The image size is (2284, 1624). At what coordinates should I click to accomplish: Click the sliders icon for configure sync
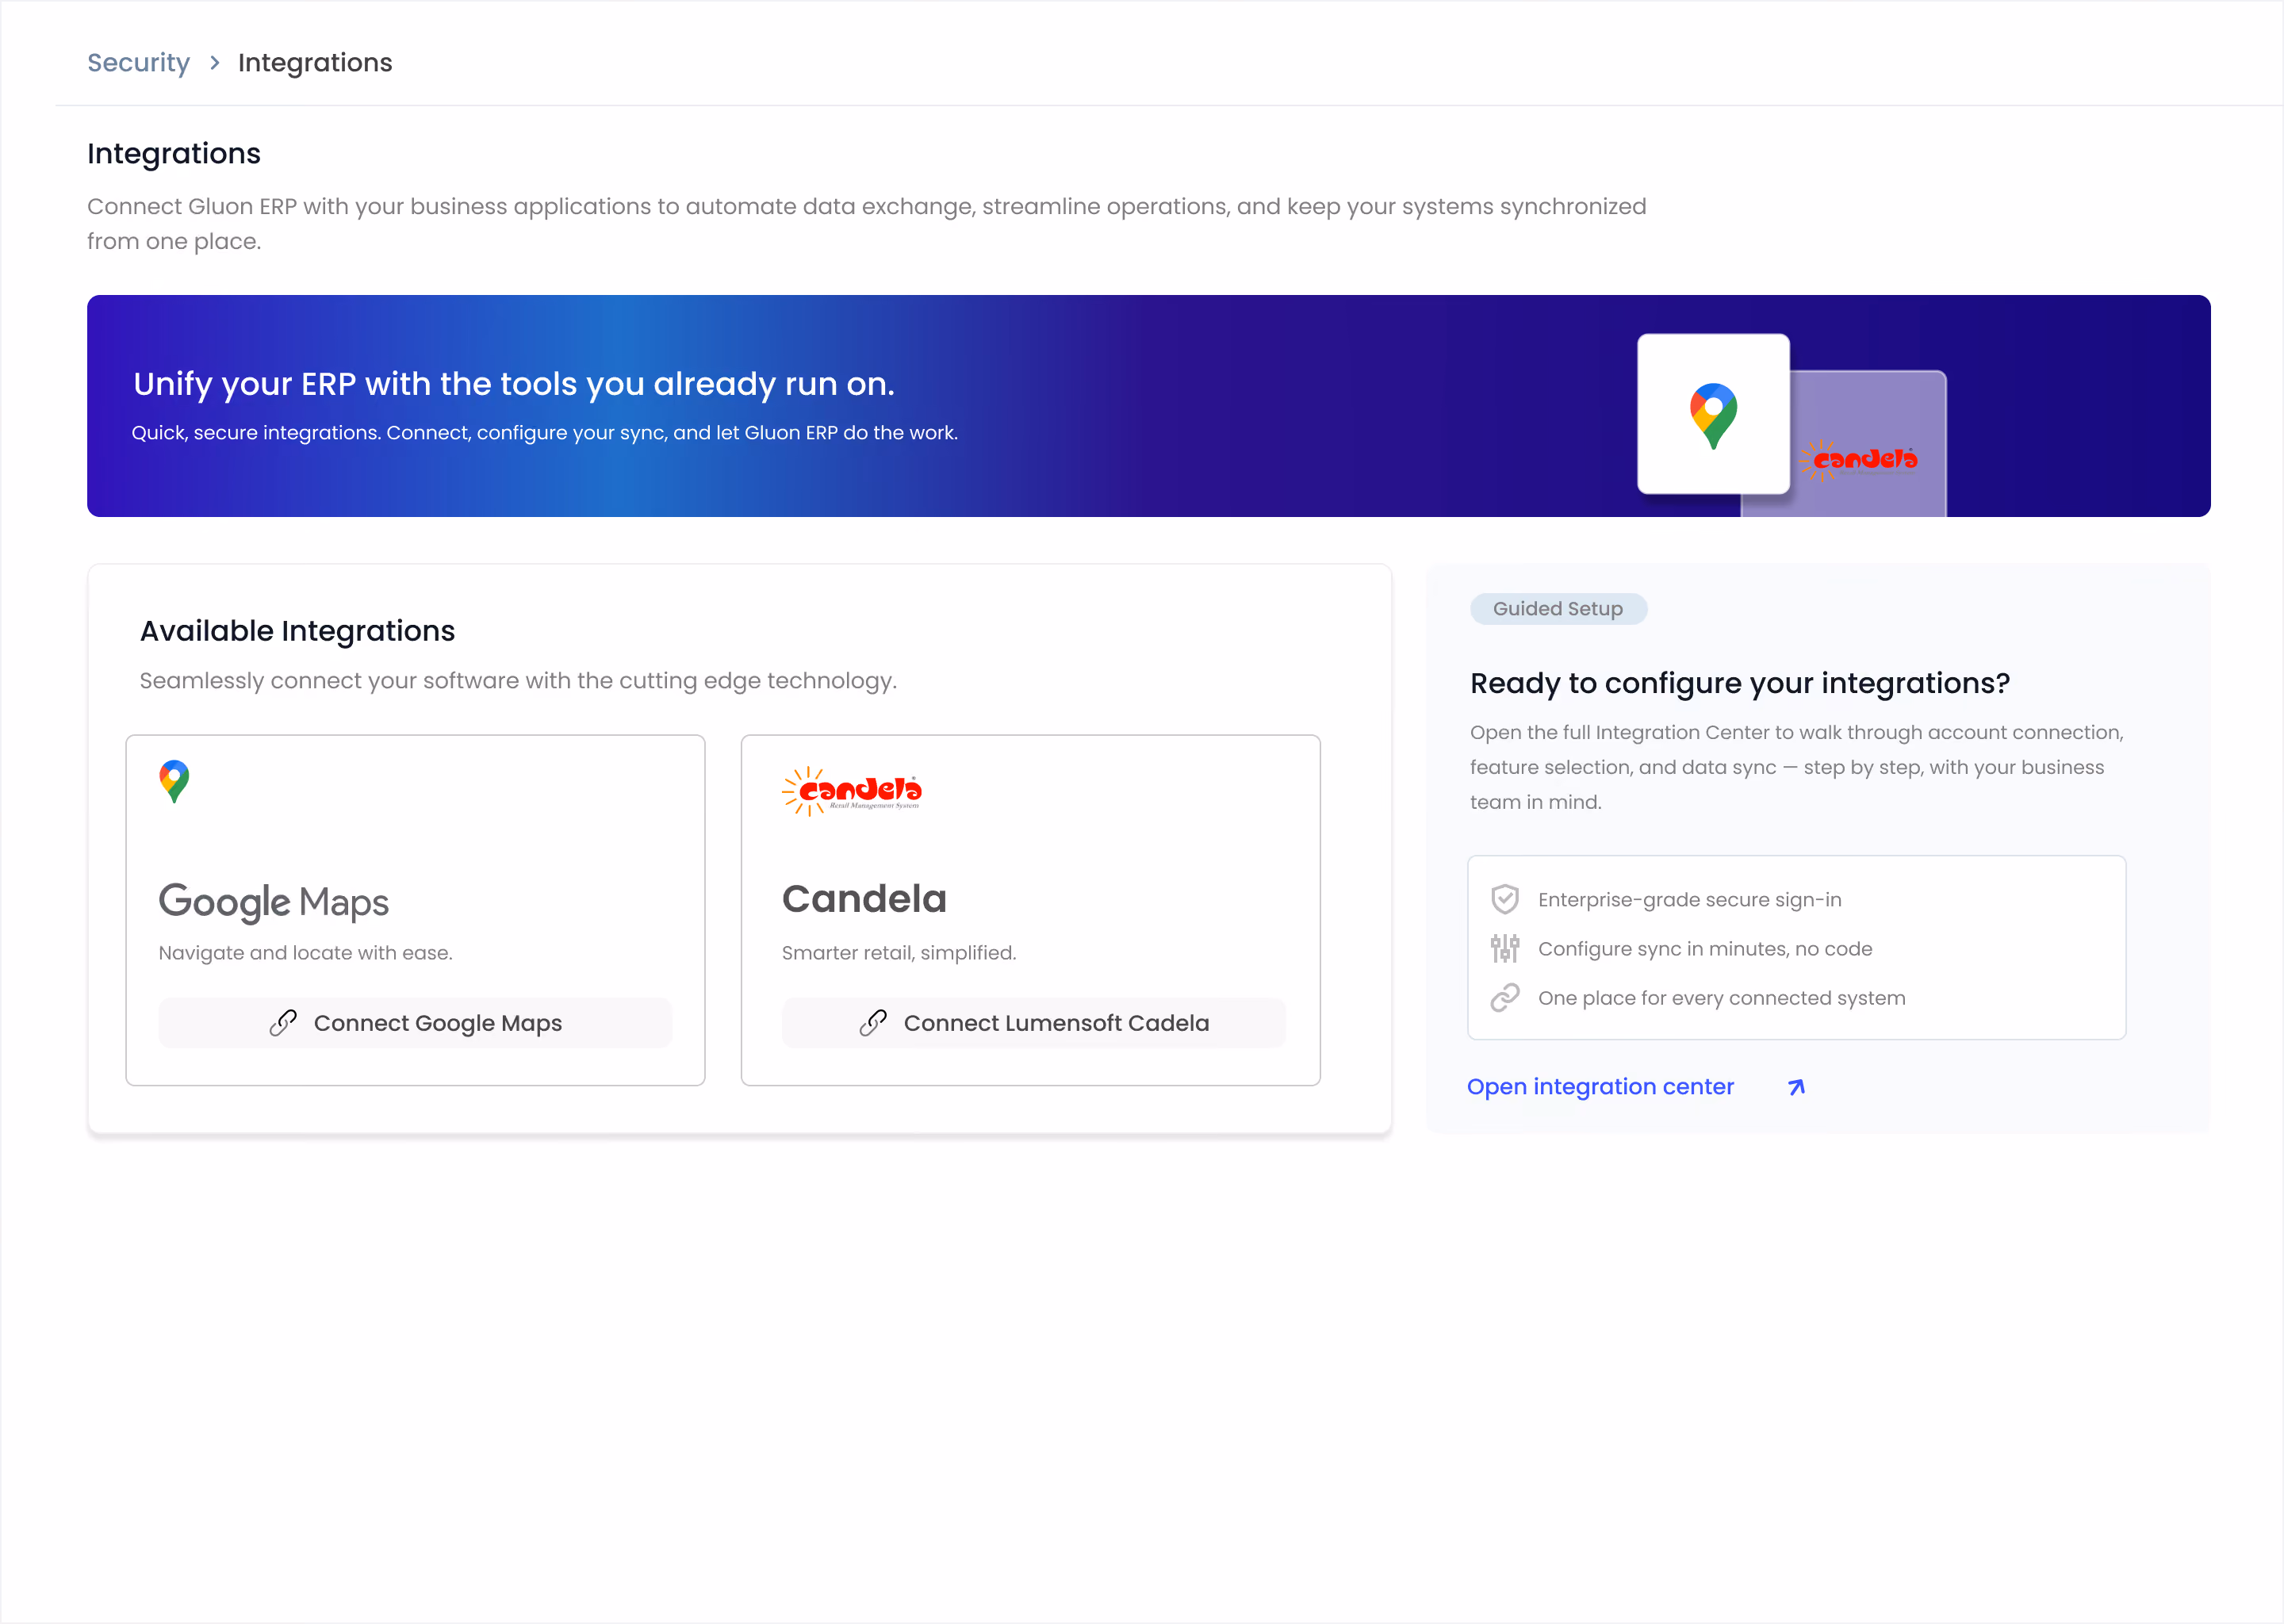point(1505,948)
